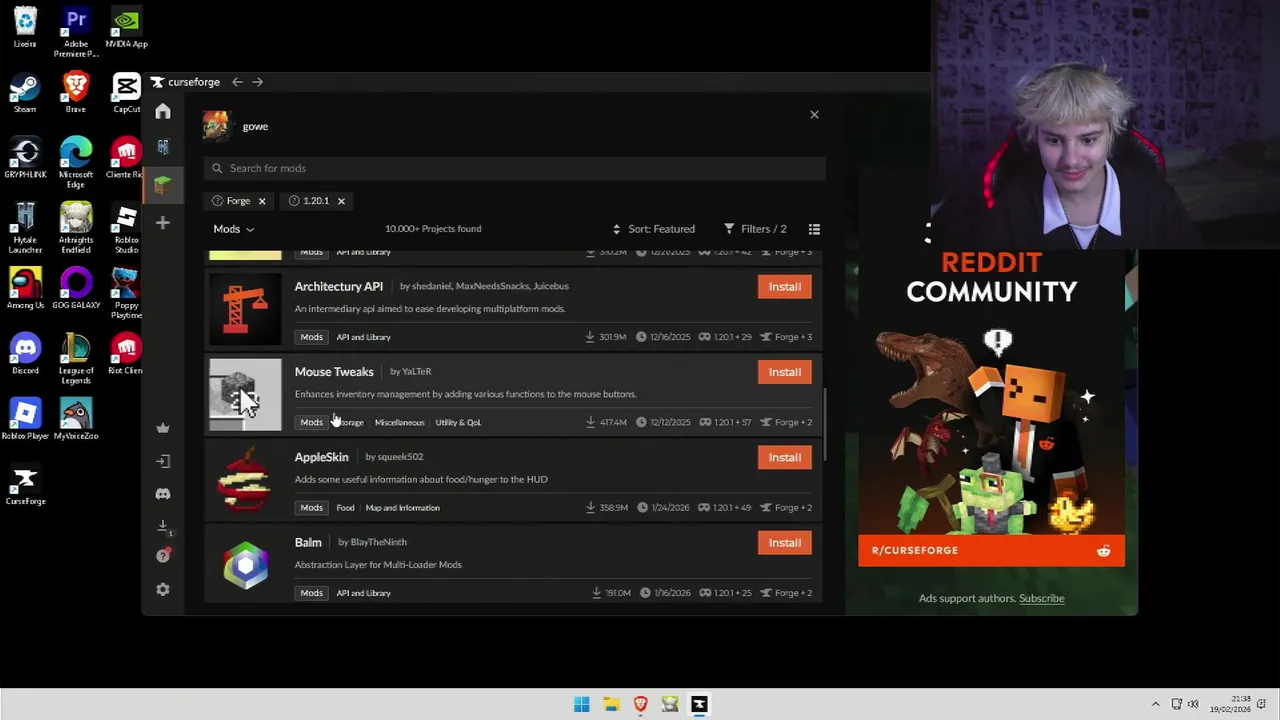
Task: Click the sign-in arrow icon in sidebar
Action: coord(163,461)
